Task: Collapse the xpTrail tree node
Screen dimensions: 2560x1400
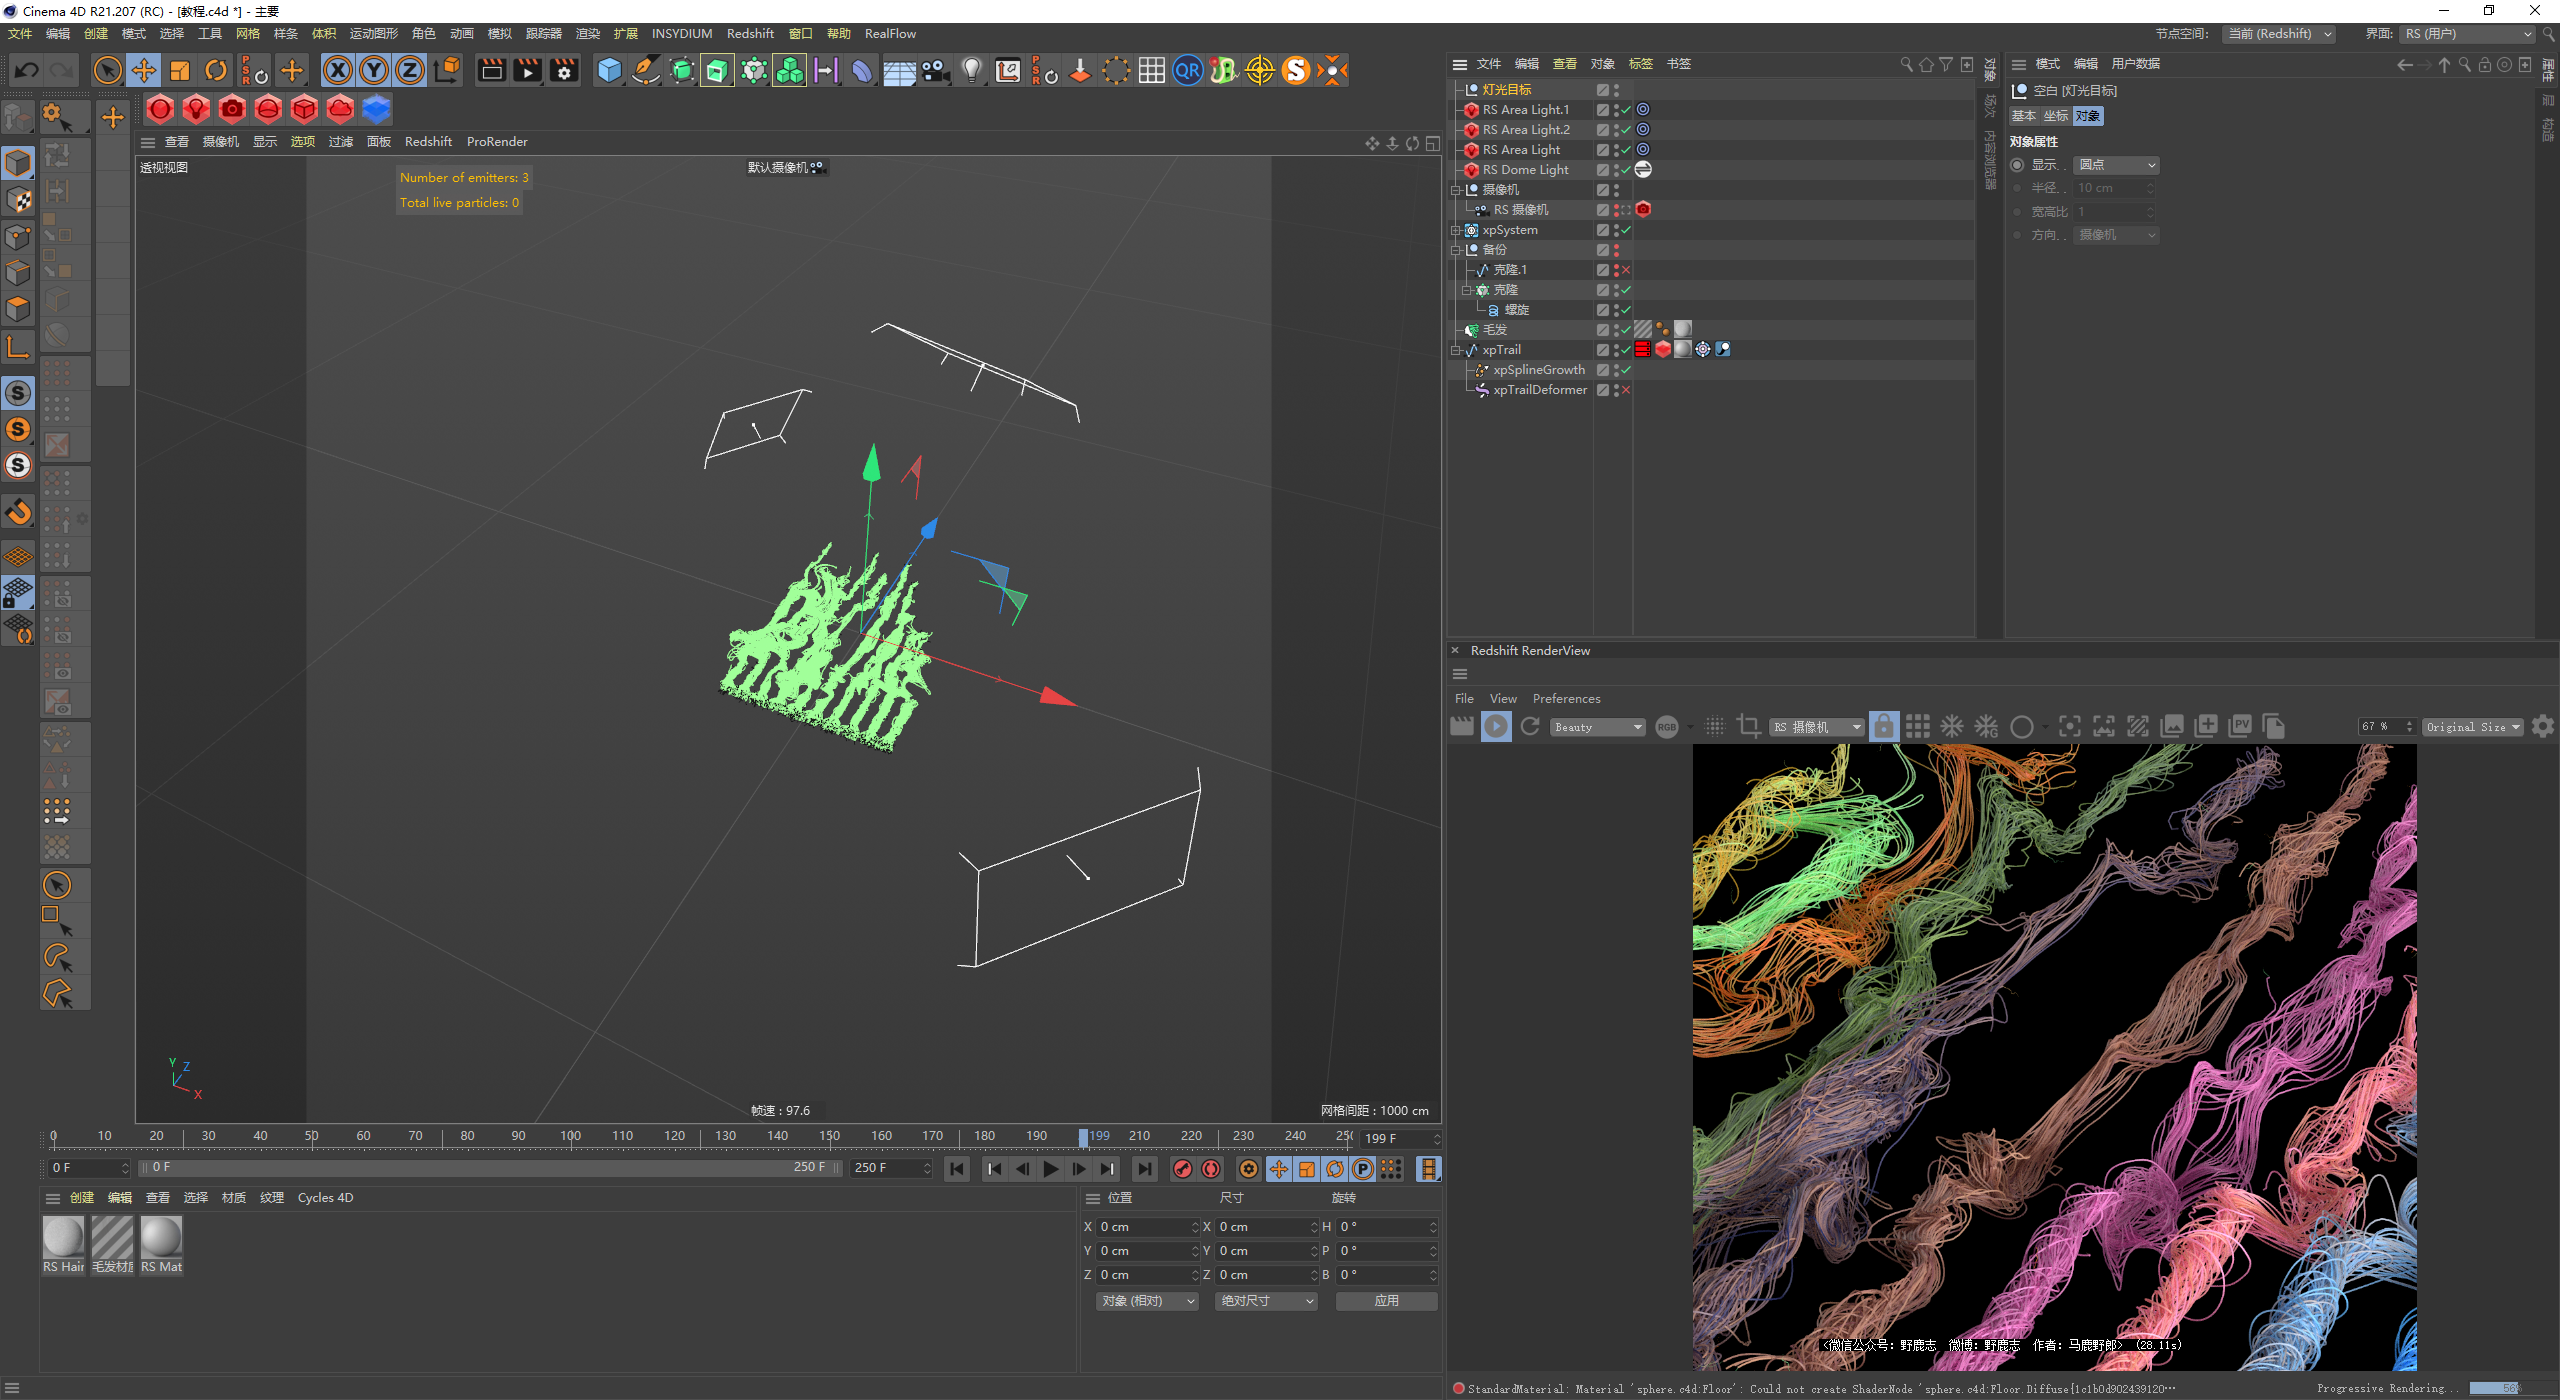Action: coord(1456,350)
